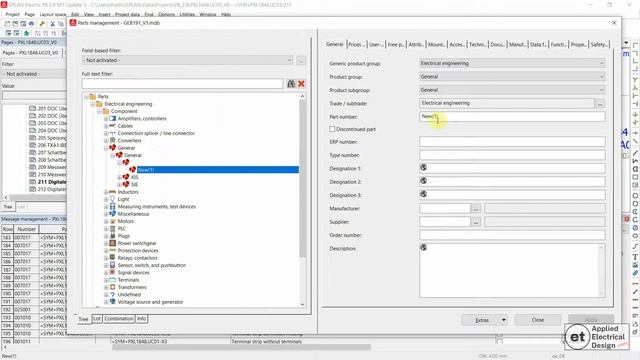Click the Close button in Parts management

click(x=538, y=320)
